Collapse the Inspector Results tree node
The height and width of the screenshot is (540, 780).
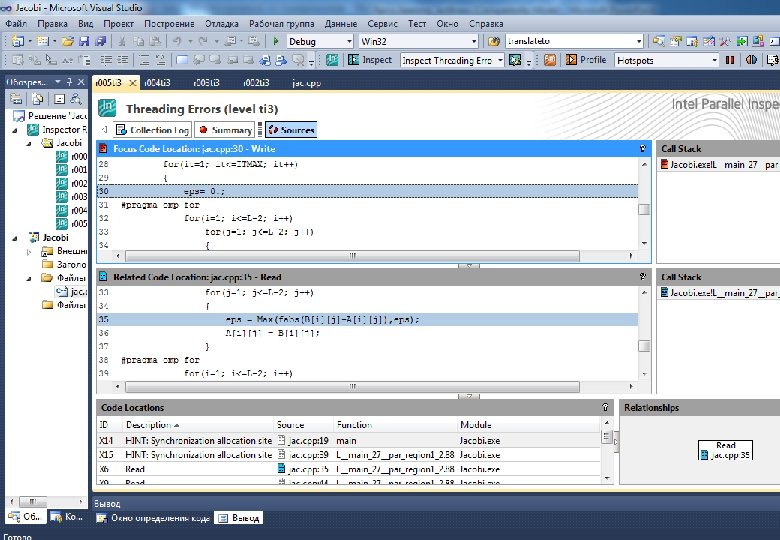[15, 130]
